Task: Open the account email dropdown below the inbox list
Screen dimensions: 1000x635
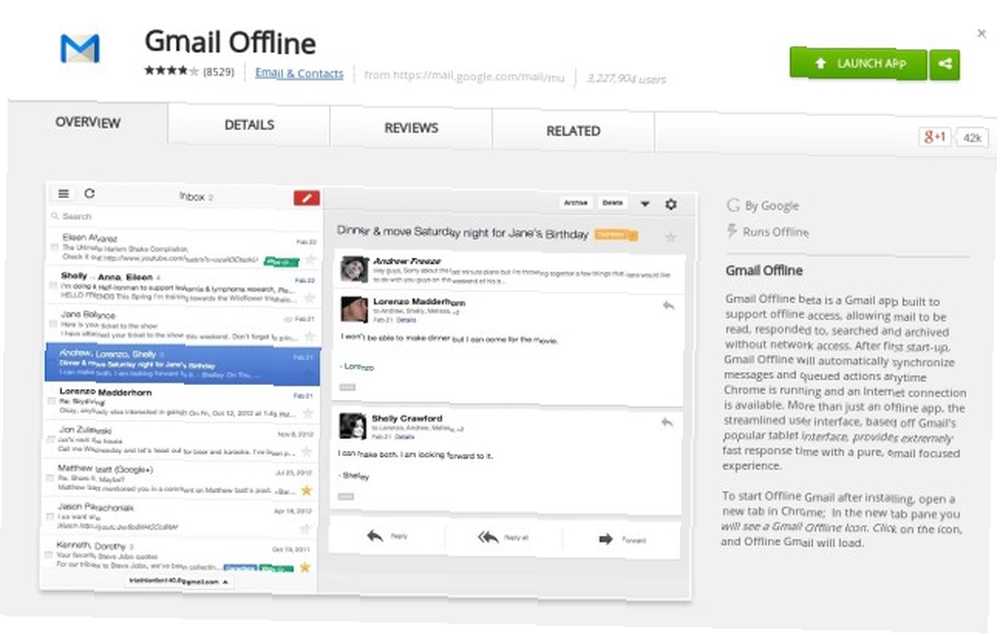Action: [179, 581]
